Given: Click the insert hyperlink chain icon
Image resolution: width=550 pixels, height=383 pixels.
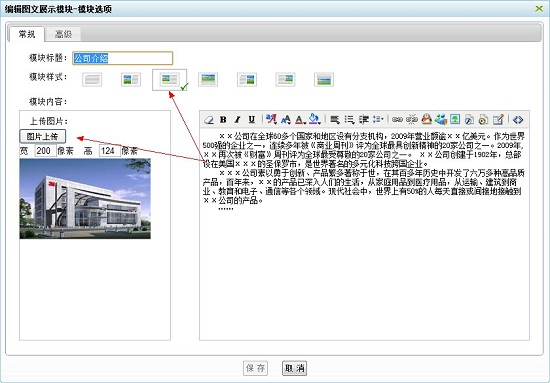Looking at the screenshot, I should coord(397,120).
